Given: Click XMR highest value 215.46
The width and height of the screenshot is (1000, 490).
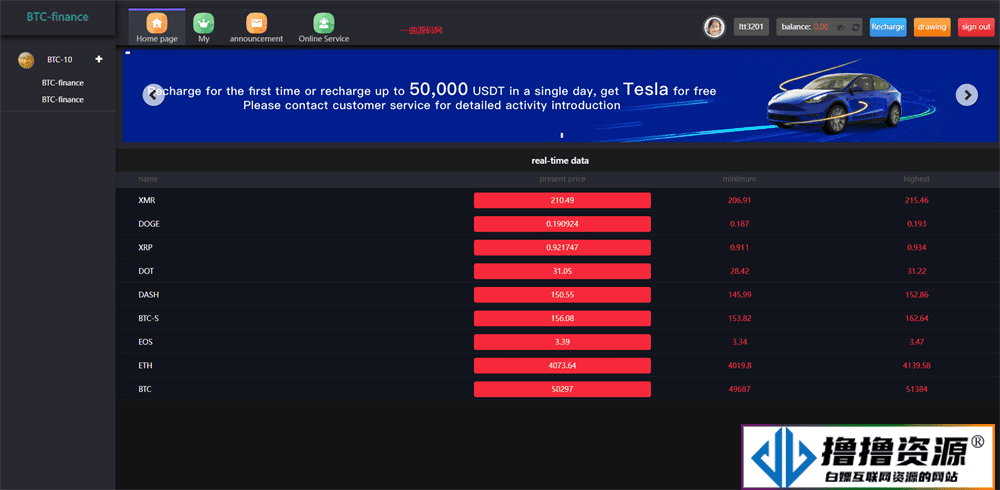Looking at the screenshot, I should click(916, 200).
